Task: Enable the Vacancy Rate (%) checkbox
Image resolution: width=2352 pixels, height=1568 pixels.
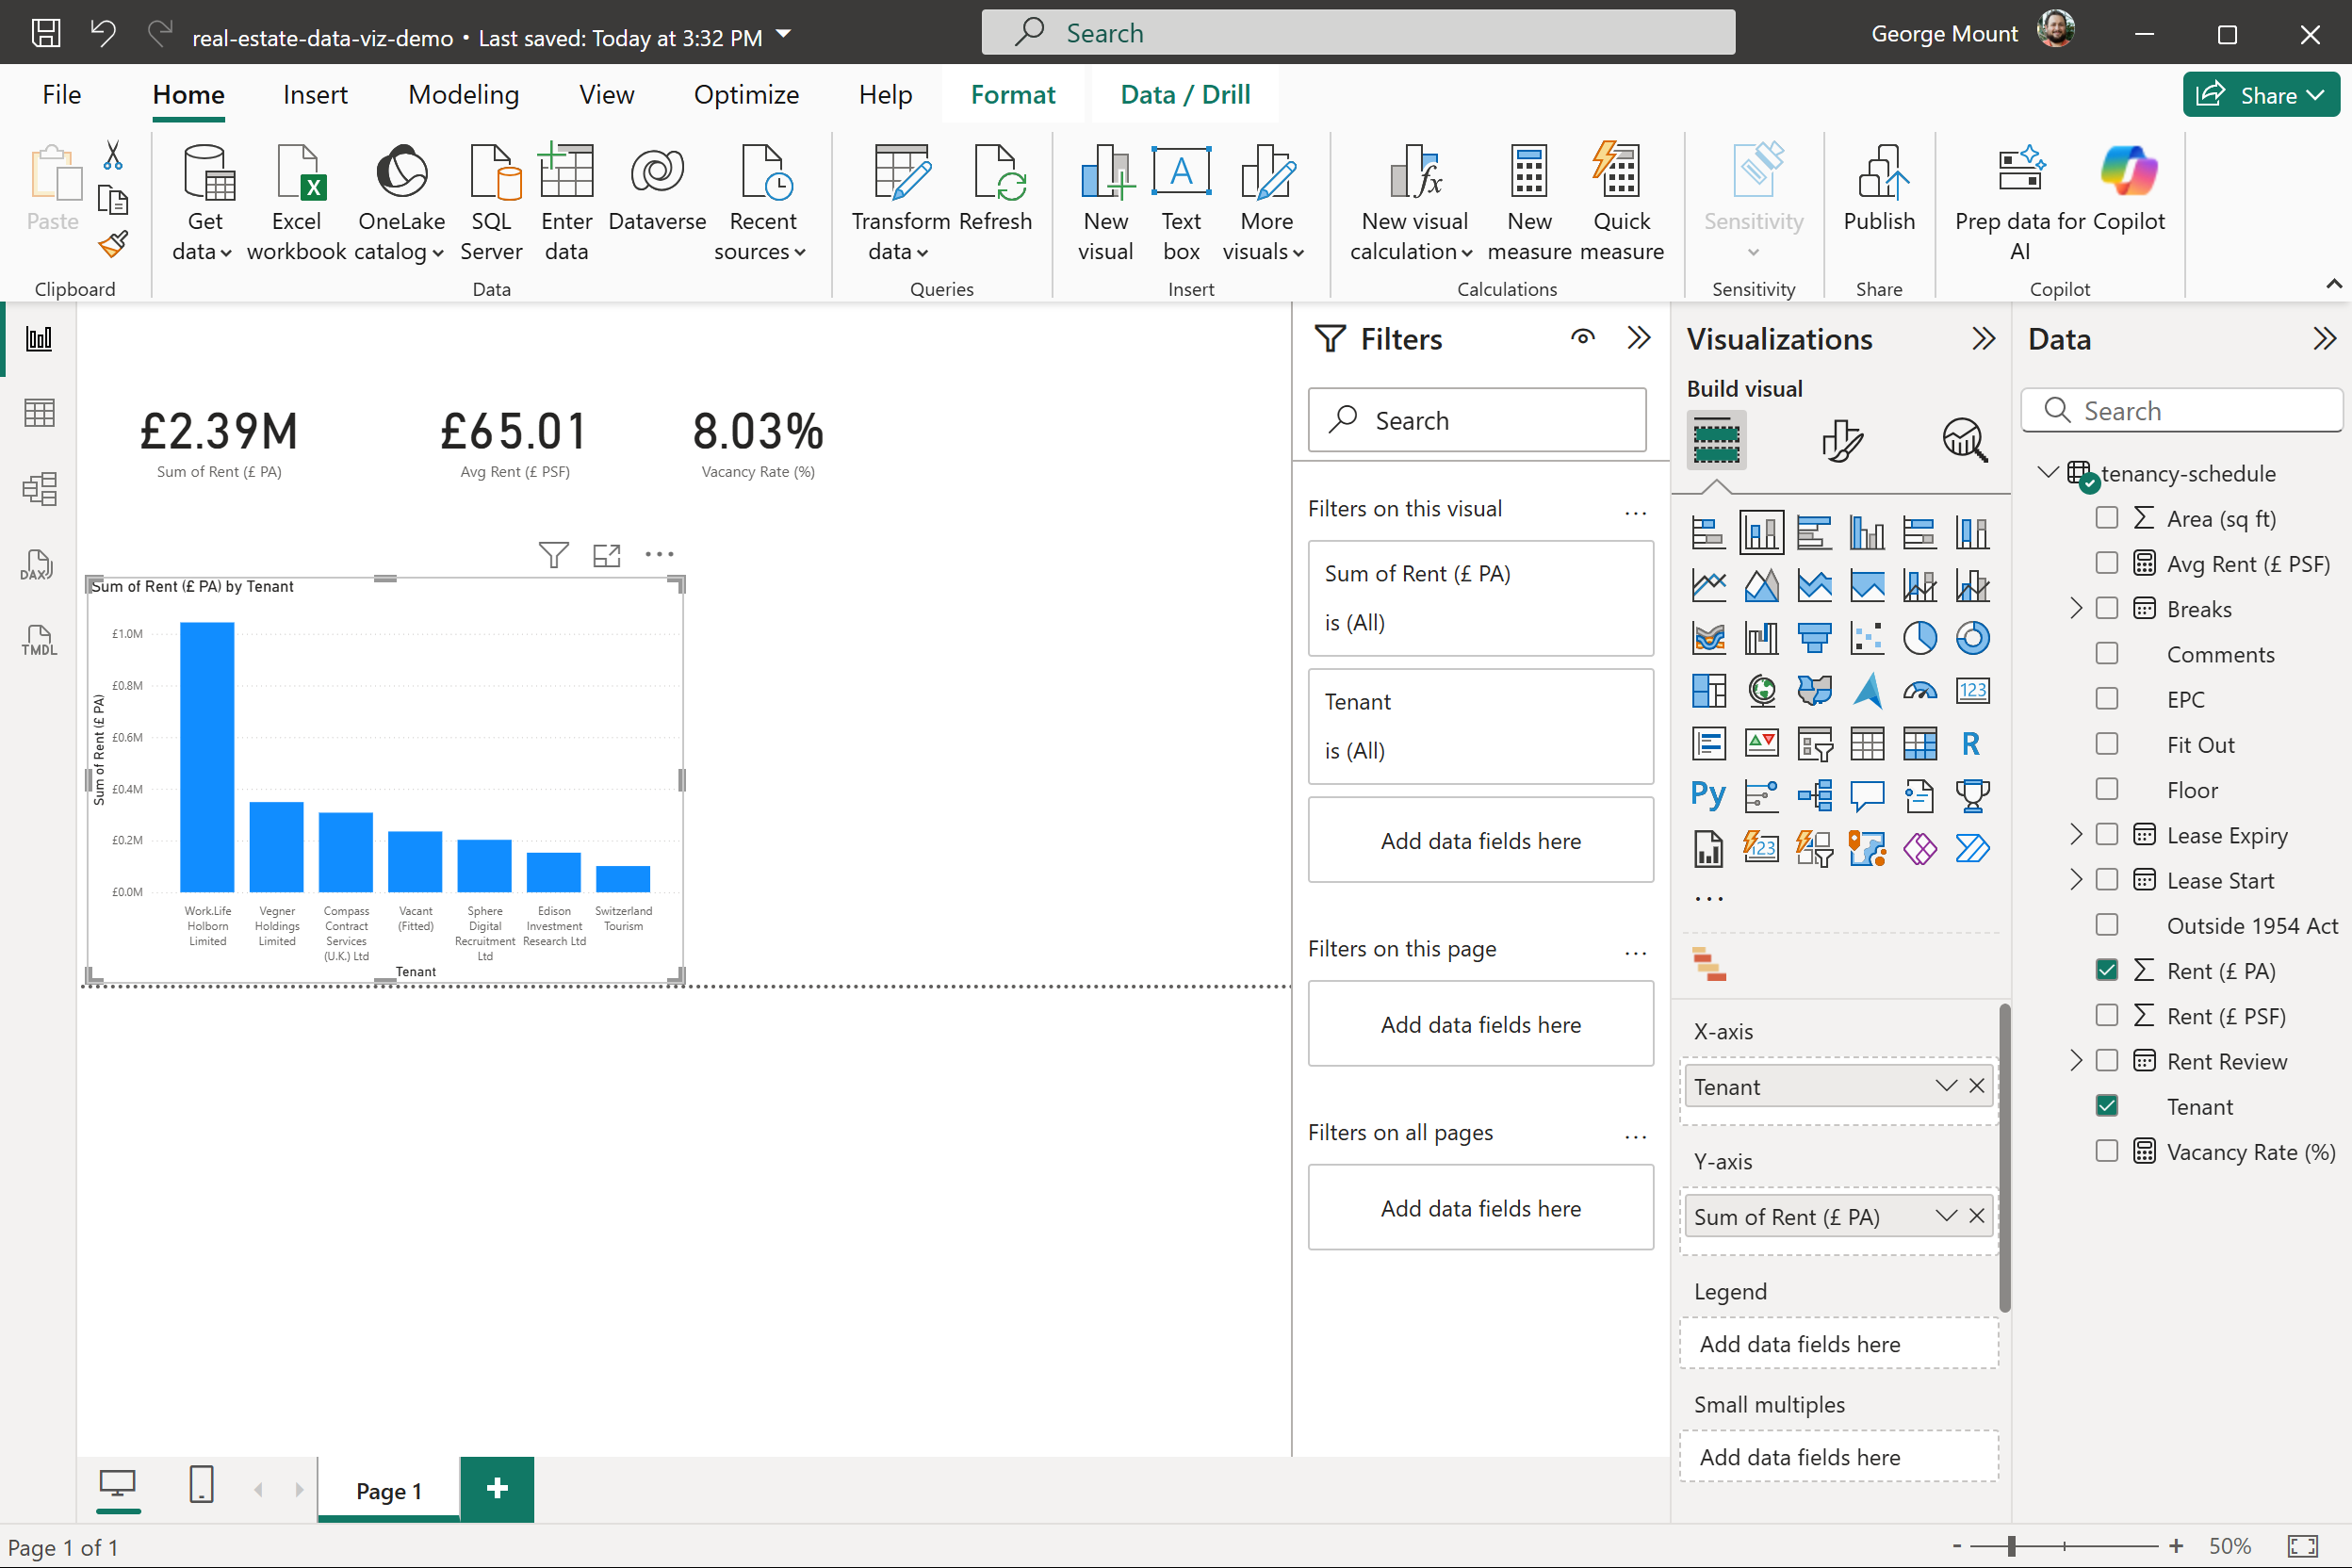Action: [x=2107, y=1151]
